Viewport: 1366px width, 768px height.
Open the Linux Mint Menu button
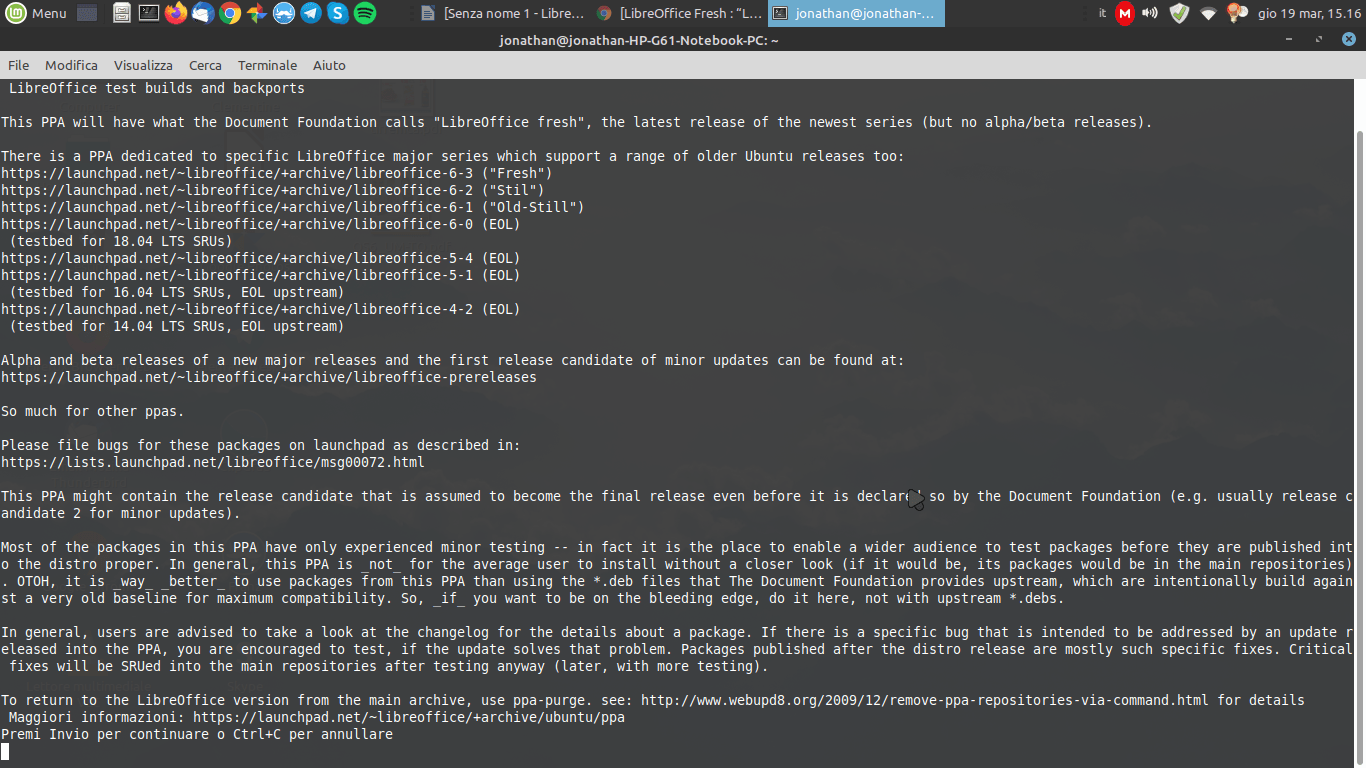pyautogui.click(x=37, y=13)
